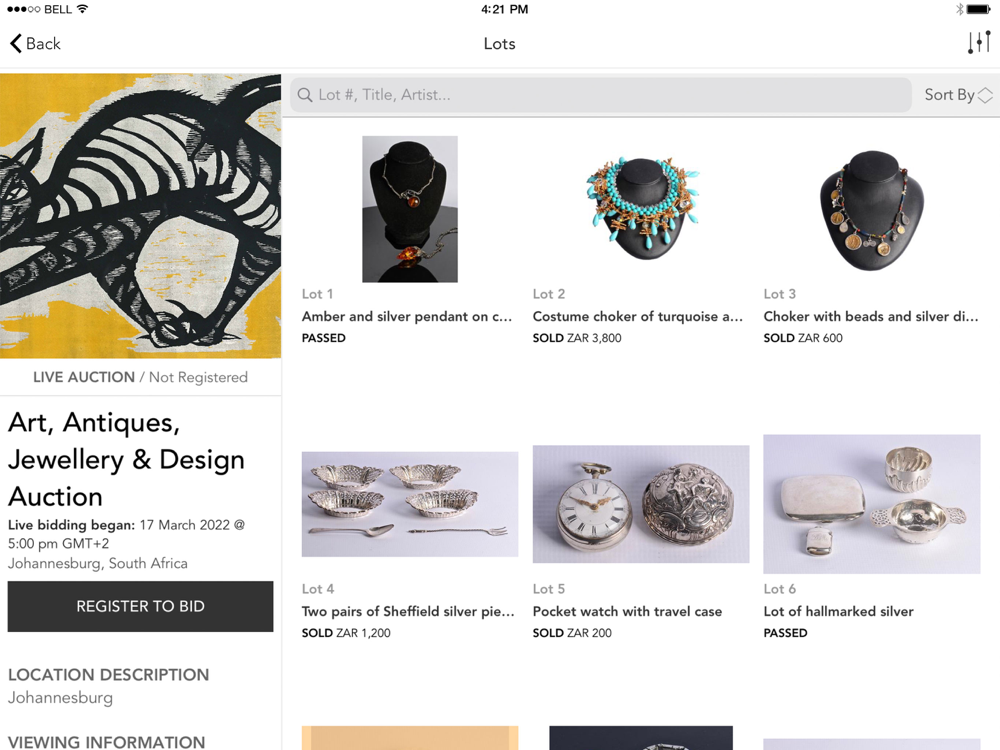1000x750 pixels.
Task: Tap the auction banner zebra artwork
Action: 140,216
